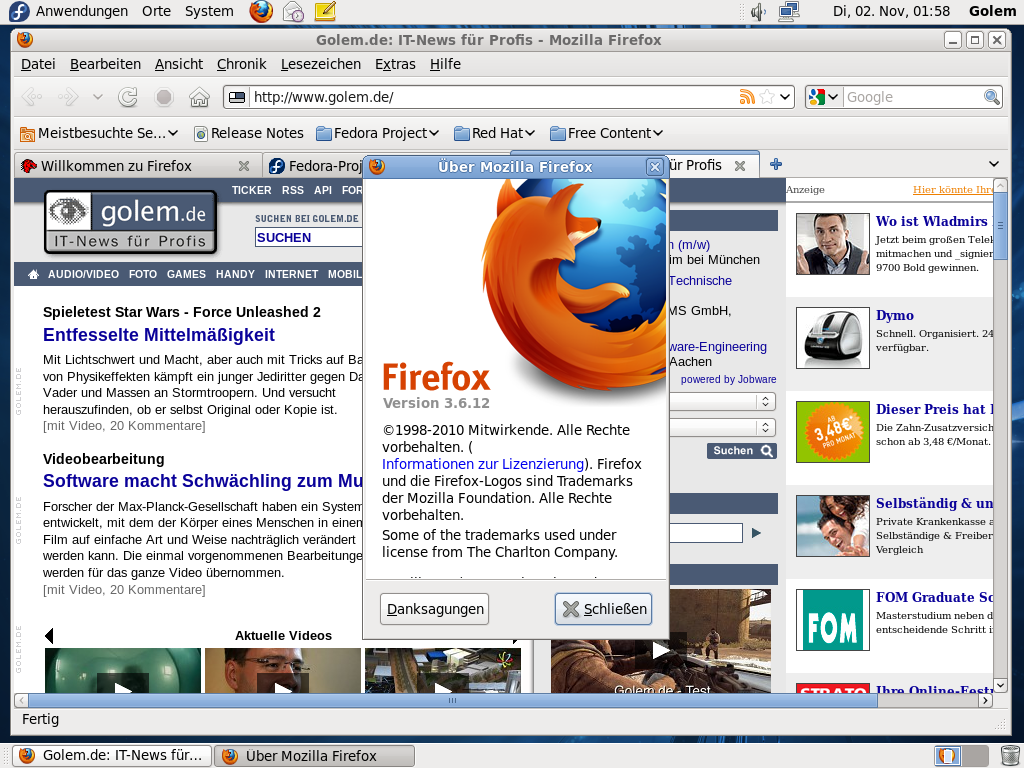The image size is (1024, 768).
Task: Click the magnifier icon in the Google search box
Action: (x=991, y=97)
